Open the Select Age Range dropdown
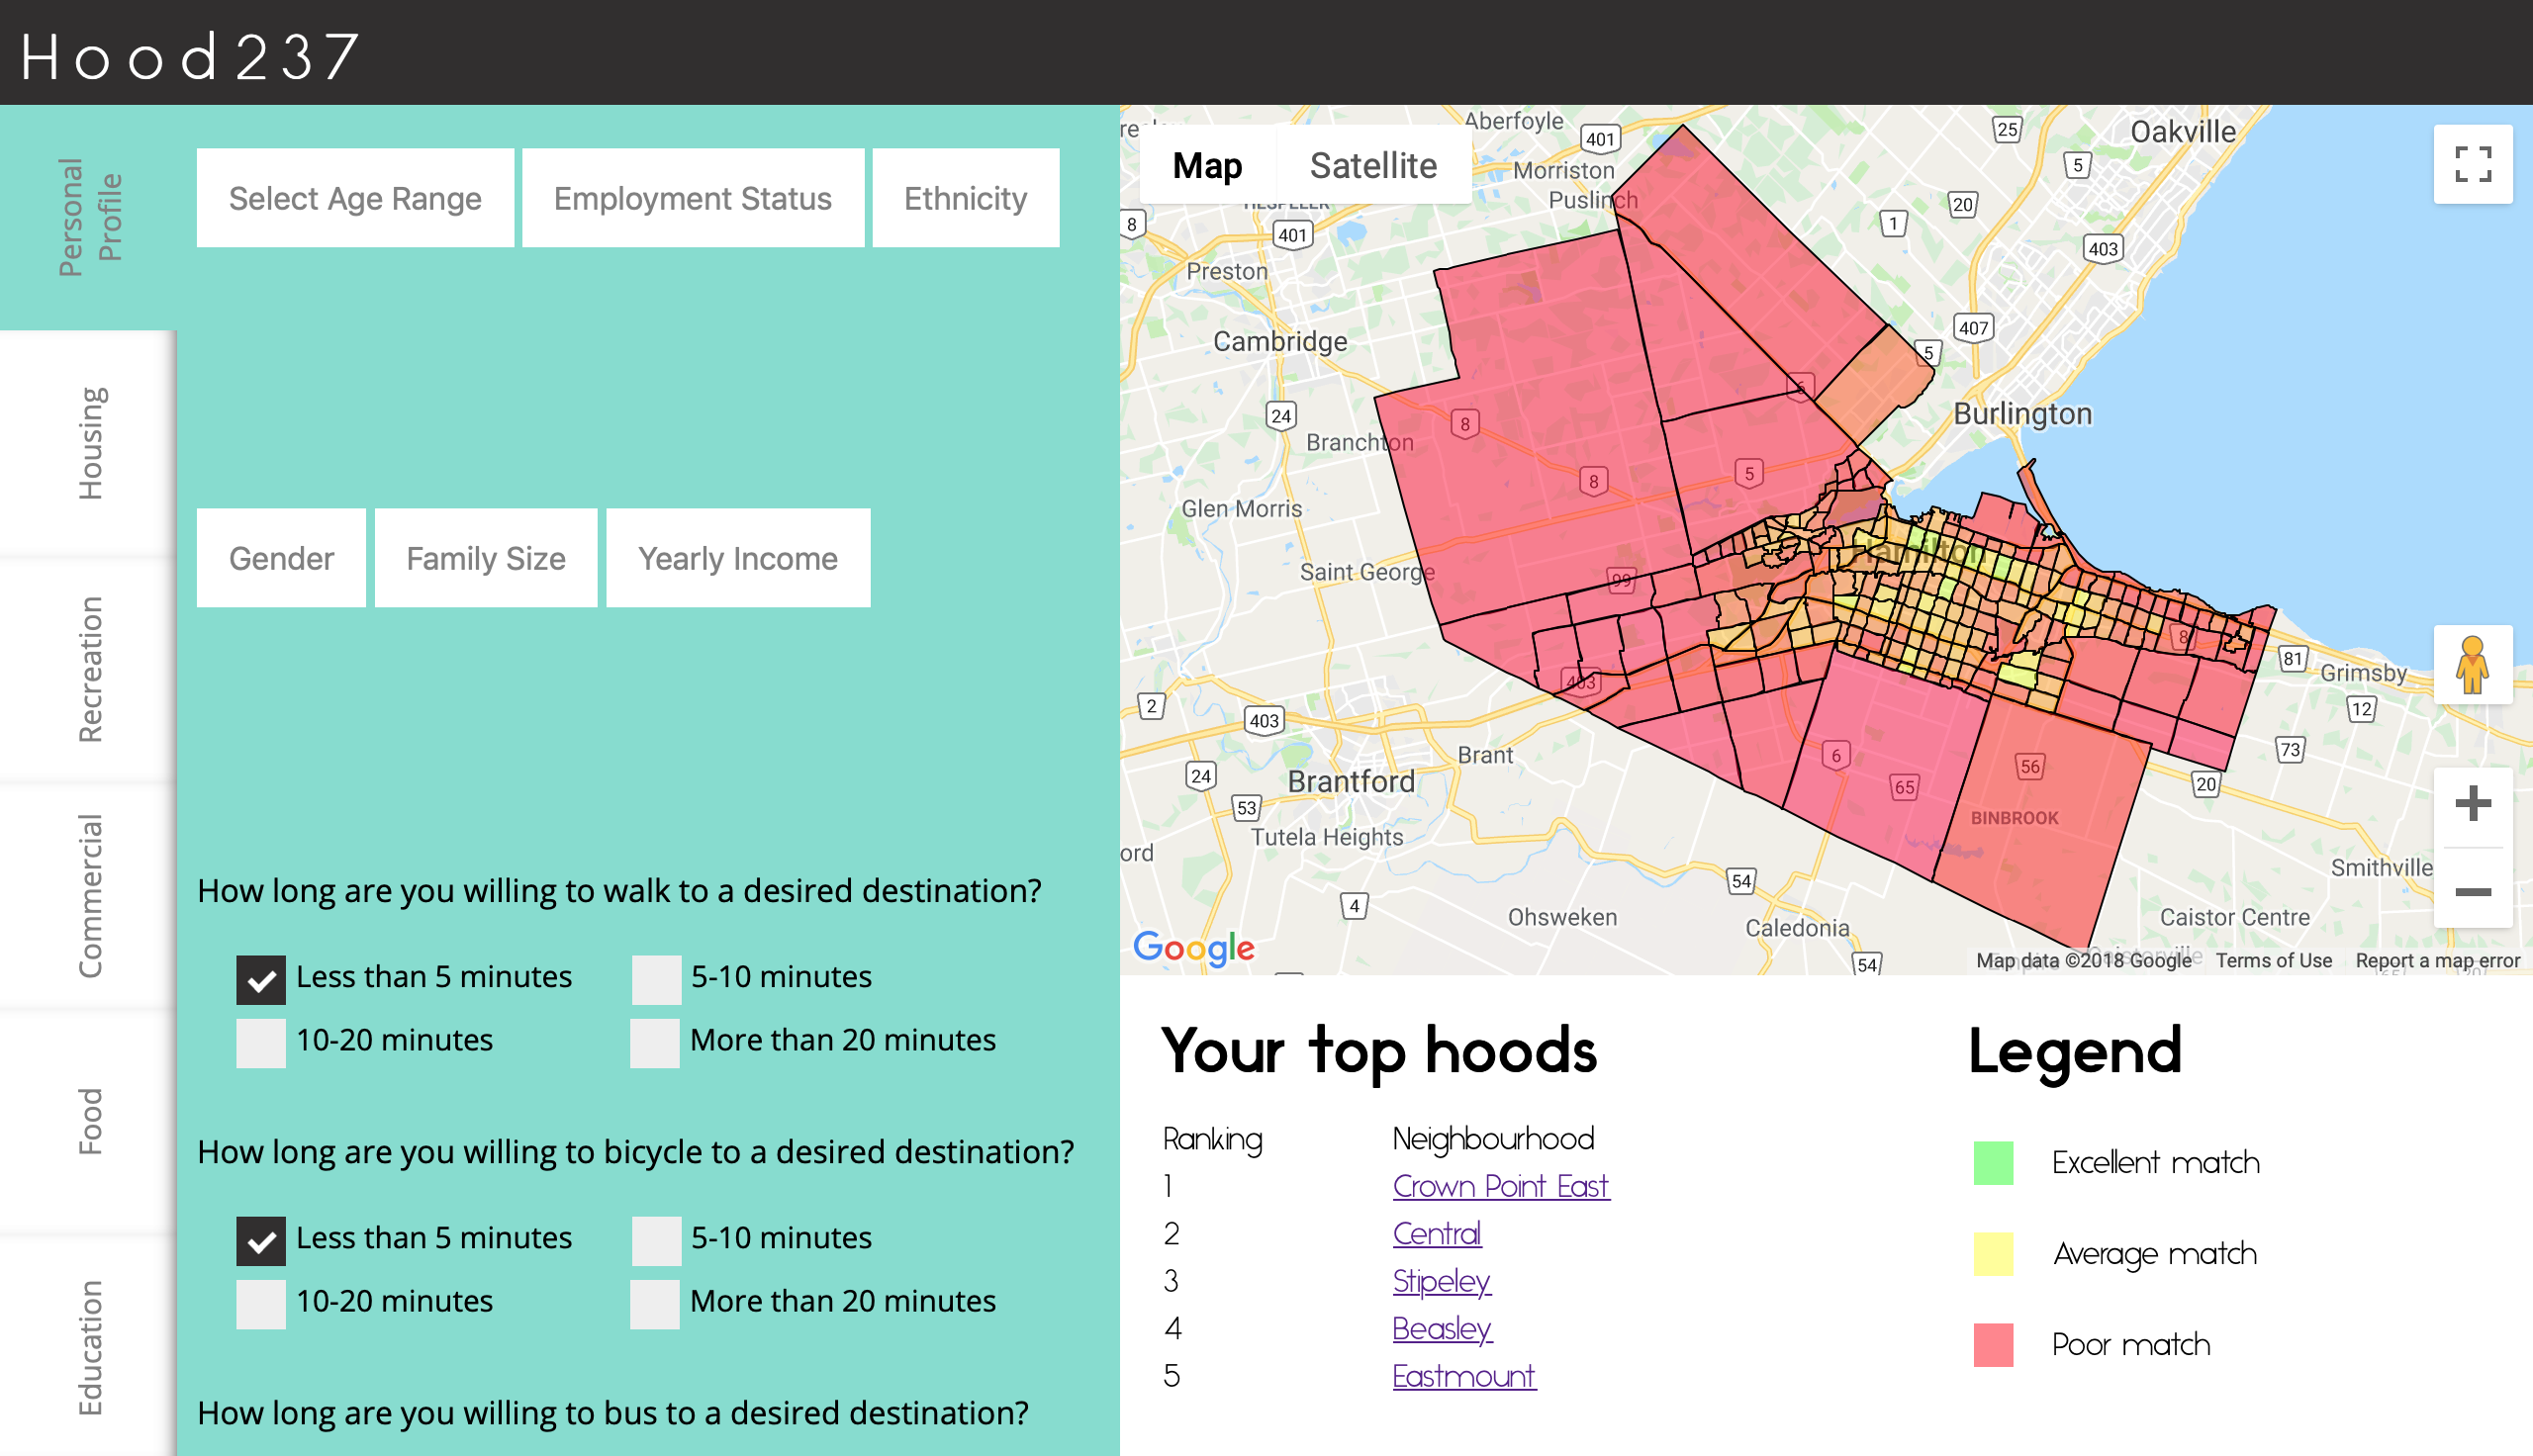Viewport: 2533px width, 1456px height. tap(355, 198)
